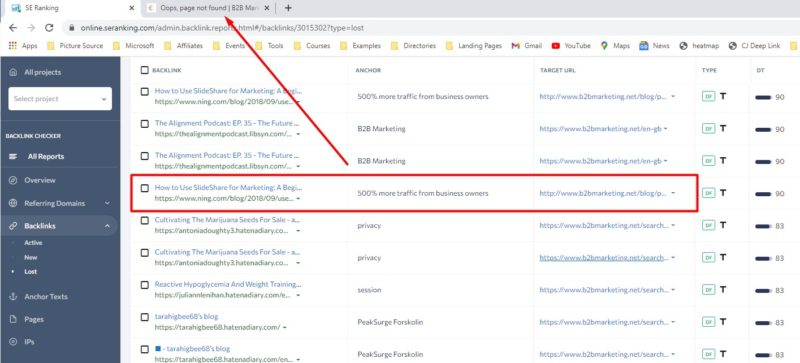The image size is (800, 363).
Task: Select all rows with header checkbox
Action: point(144,70)
